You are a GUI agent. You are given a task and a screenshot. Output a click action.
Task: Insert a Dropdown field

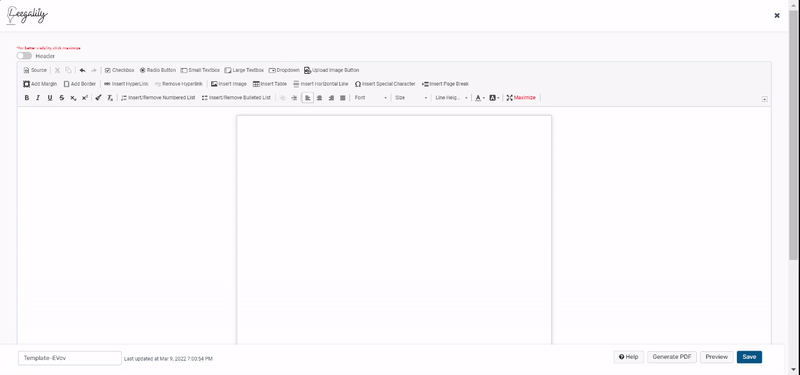click(x=284, y=70)
